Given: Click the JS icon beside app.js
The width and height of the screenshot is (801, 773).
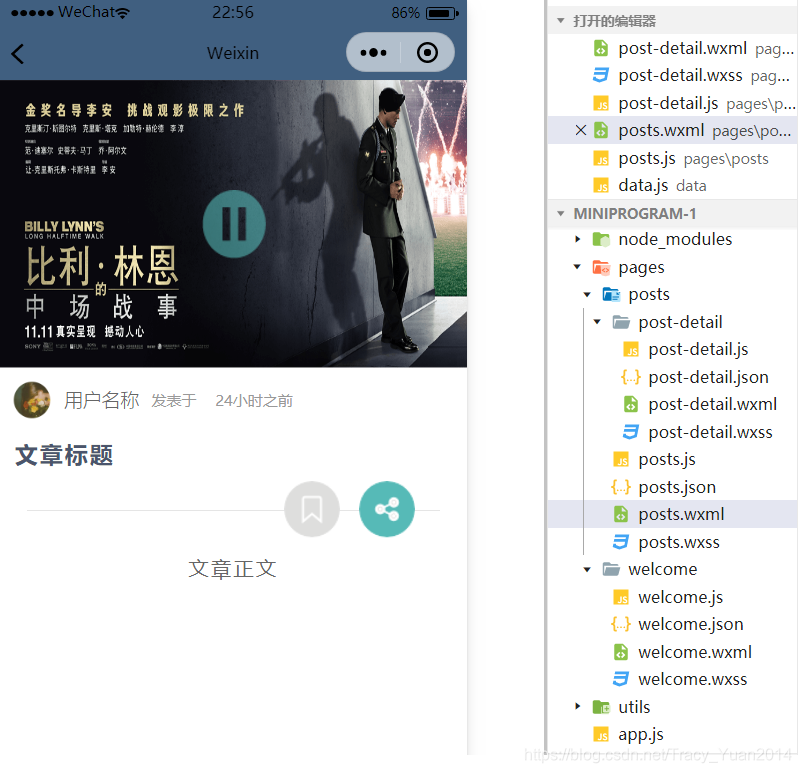Looking at the screenshot, I should click(601, 735).
